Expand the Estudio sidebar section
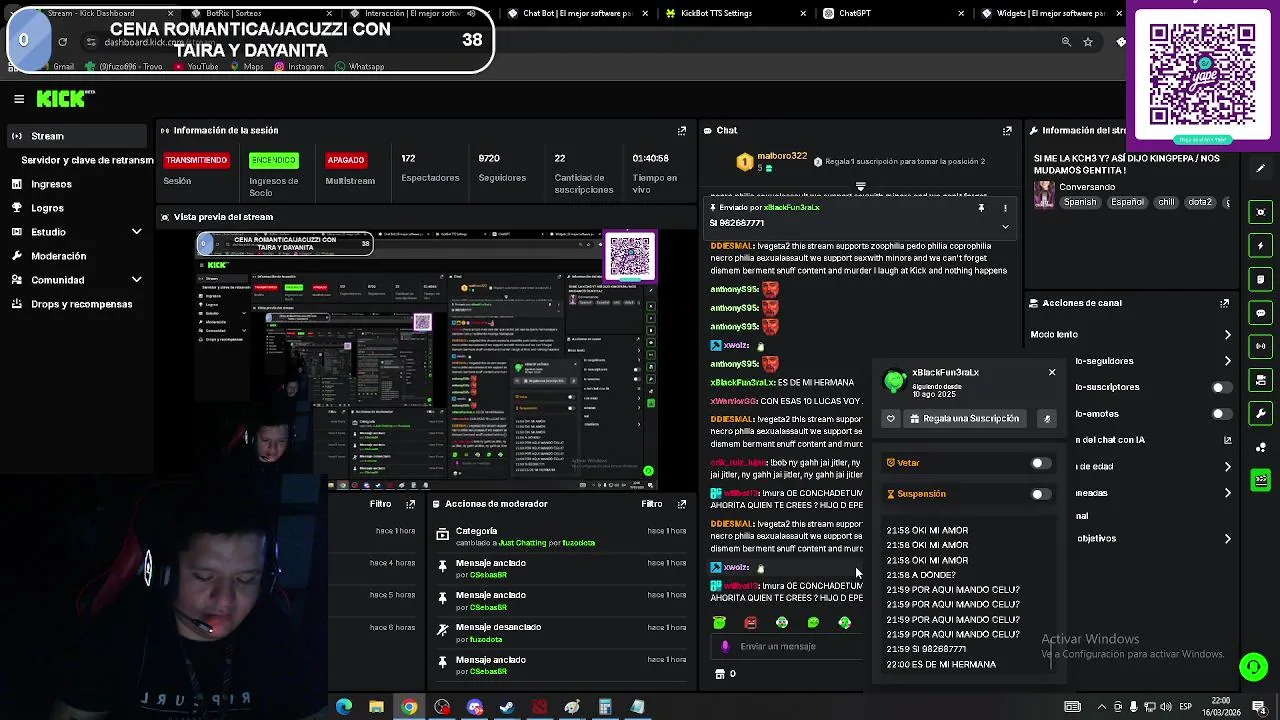1280x720 pixels. 137,232
